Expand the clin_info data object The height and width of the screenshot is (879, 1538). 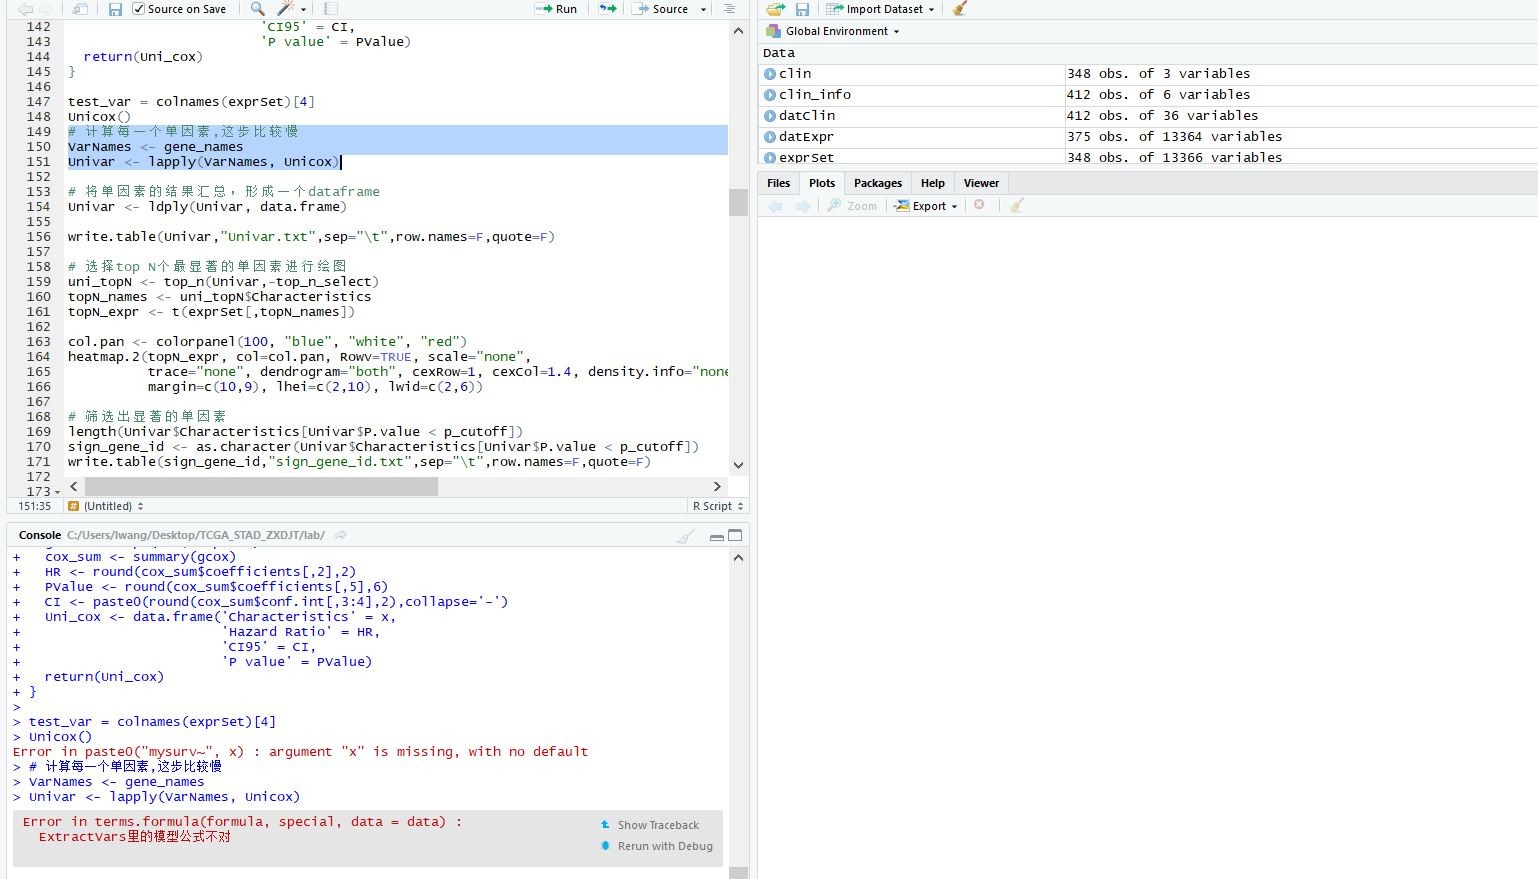(x=770, y=95)
